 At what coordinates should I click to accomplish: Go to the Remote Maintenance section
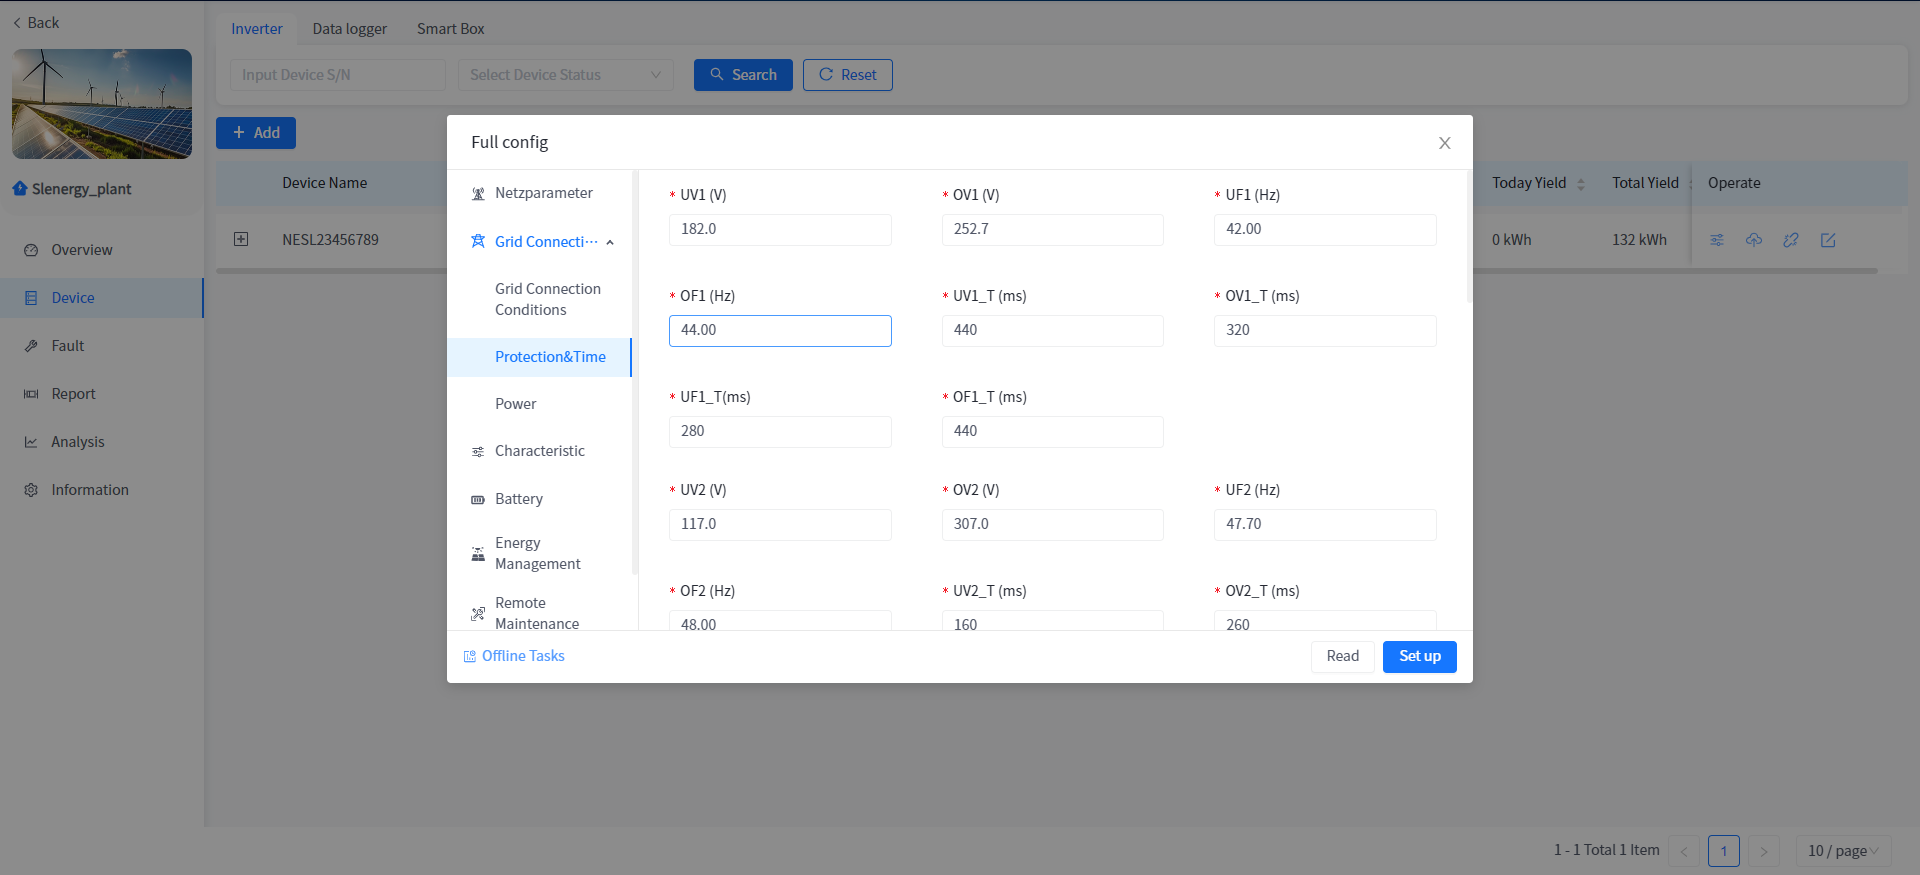point(536,613)
